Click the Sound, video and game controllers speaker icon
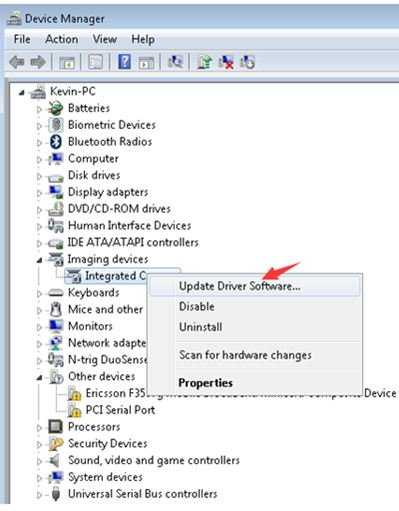 [54, 460]
